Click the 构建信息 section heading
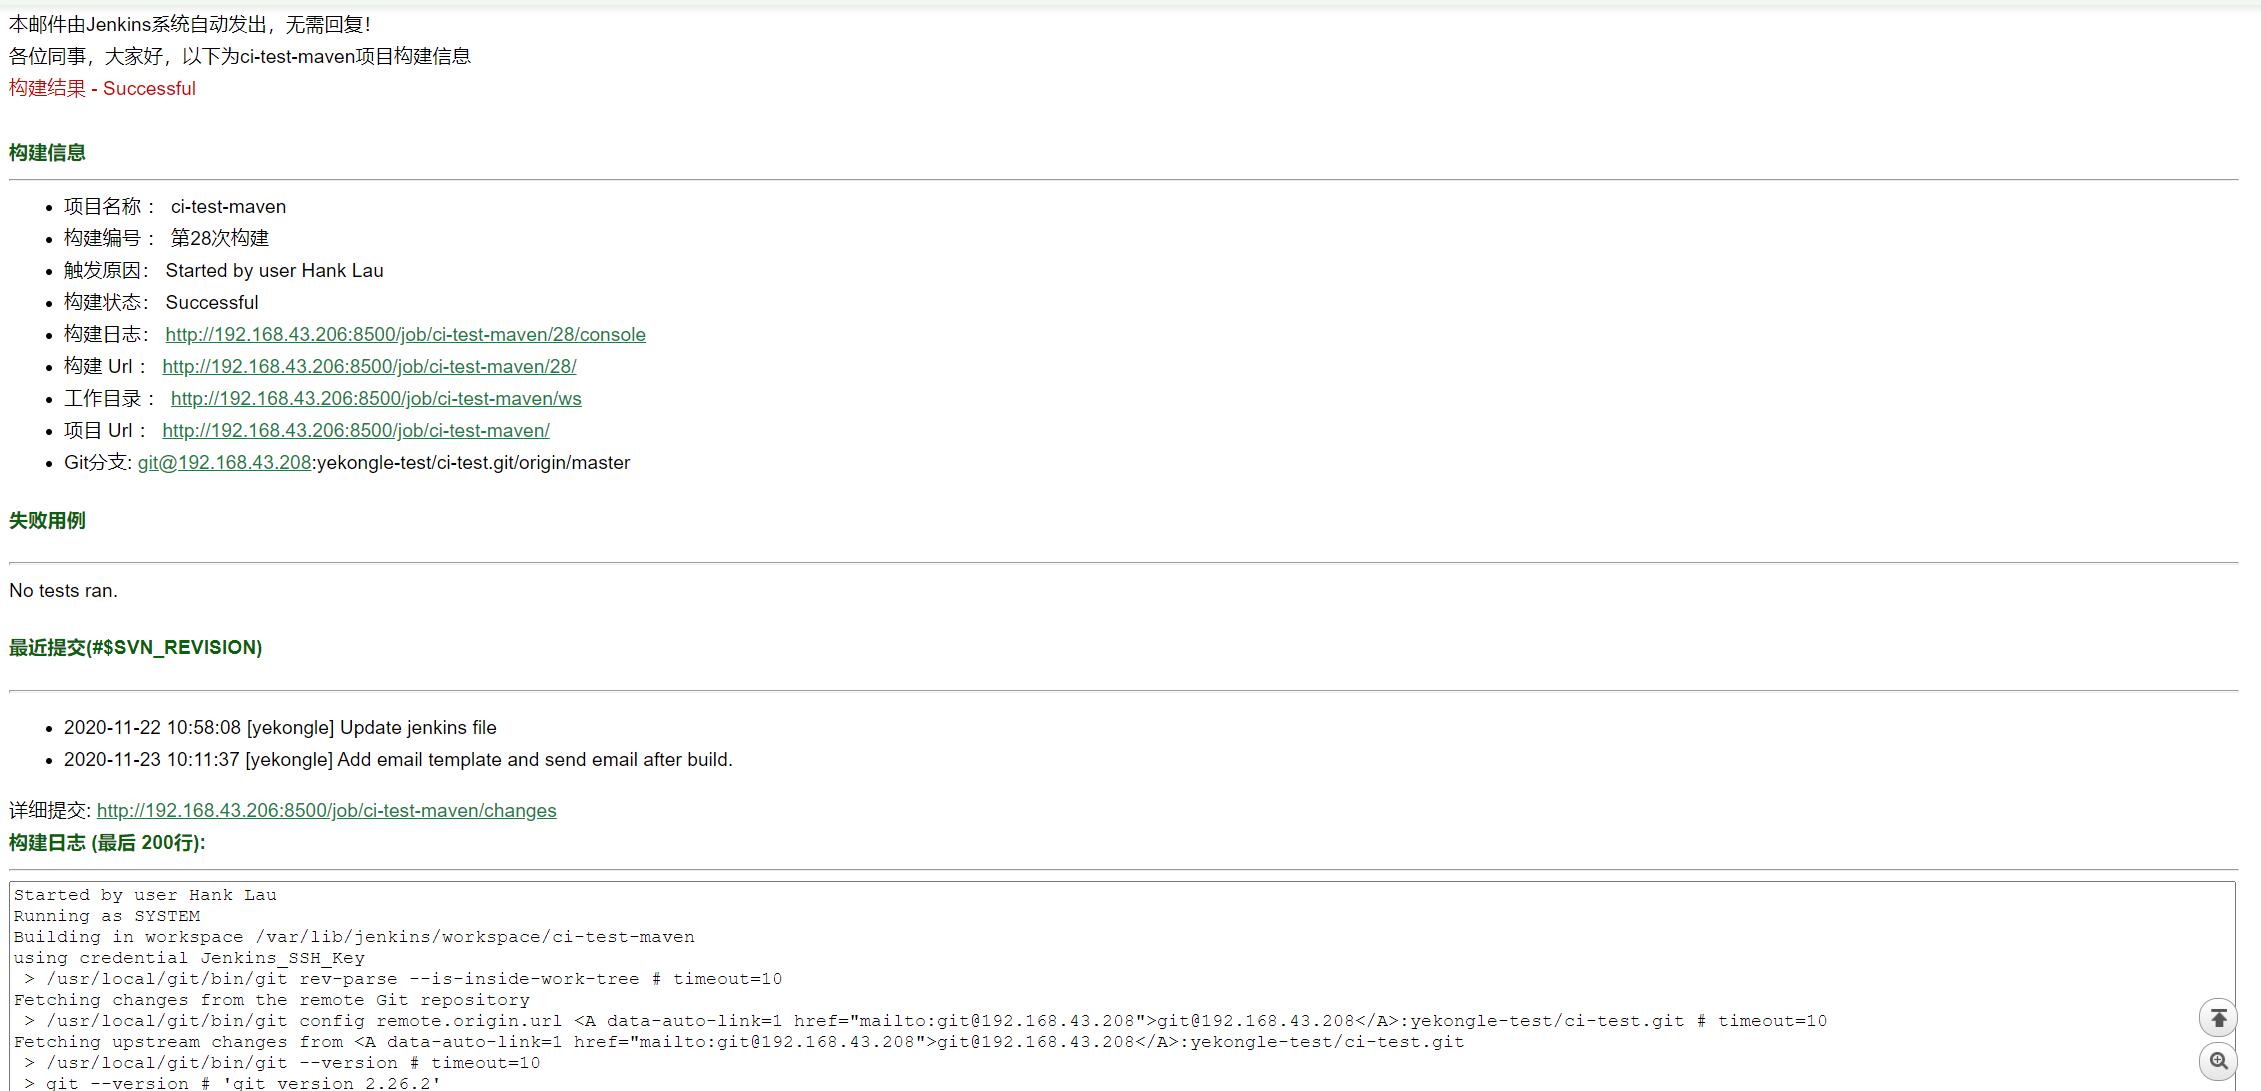Screen dimensions: 2261x1091 47,153
